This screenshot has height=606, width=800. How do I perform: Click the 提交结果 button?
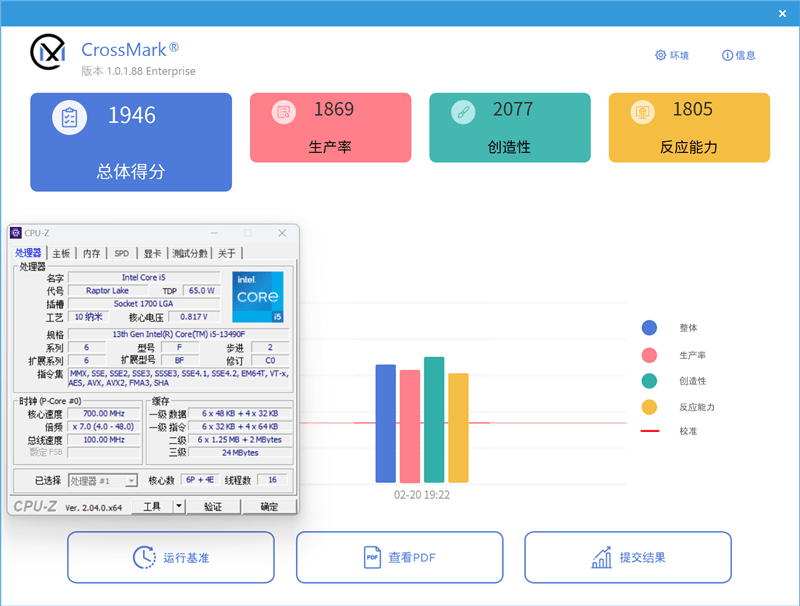coord(628,557)
